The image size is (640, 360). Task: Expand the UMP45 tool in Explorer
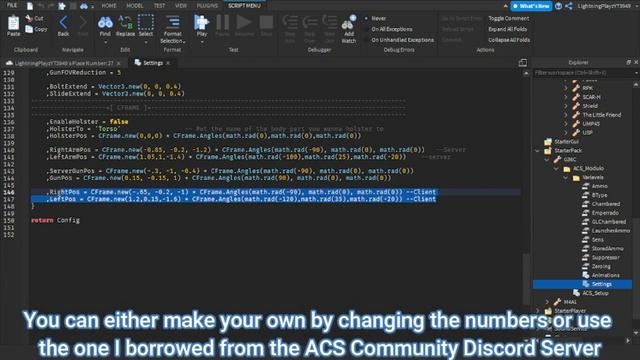[566, 124]
